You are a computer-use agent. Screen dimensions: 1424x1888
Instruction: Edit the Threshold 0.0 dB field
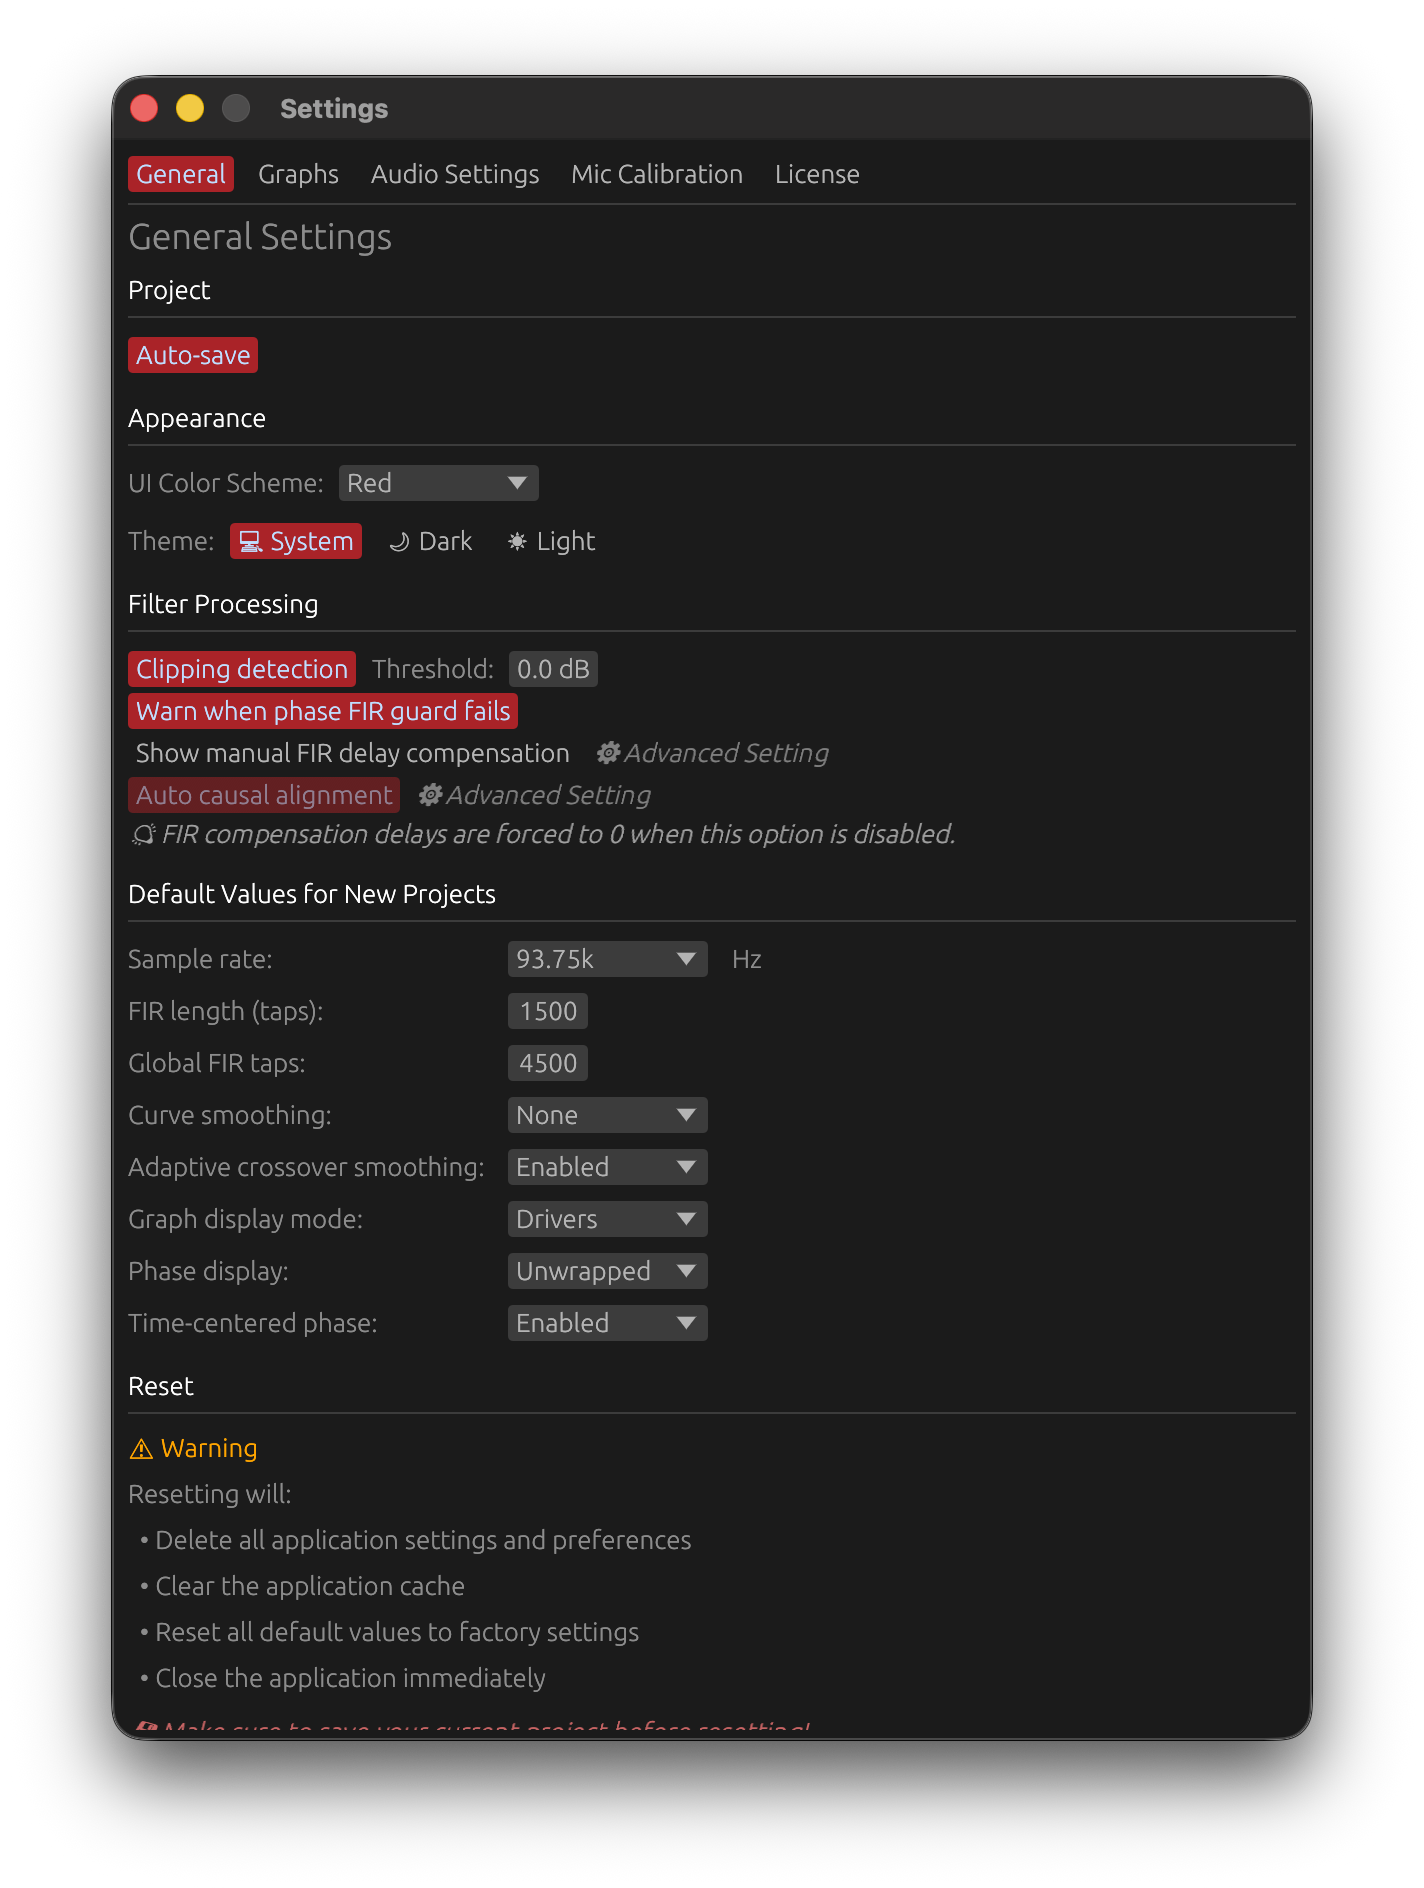(553, 669)
